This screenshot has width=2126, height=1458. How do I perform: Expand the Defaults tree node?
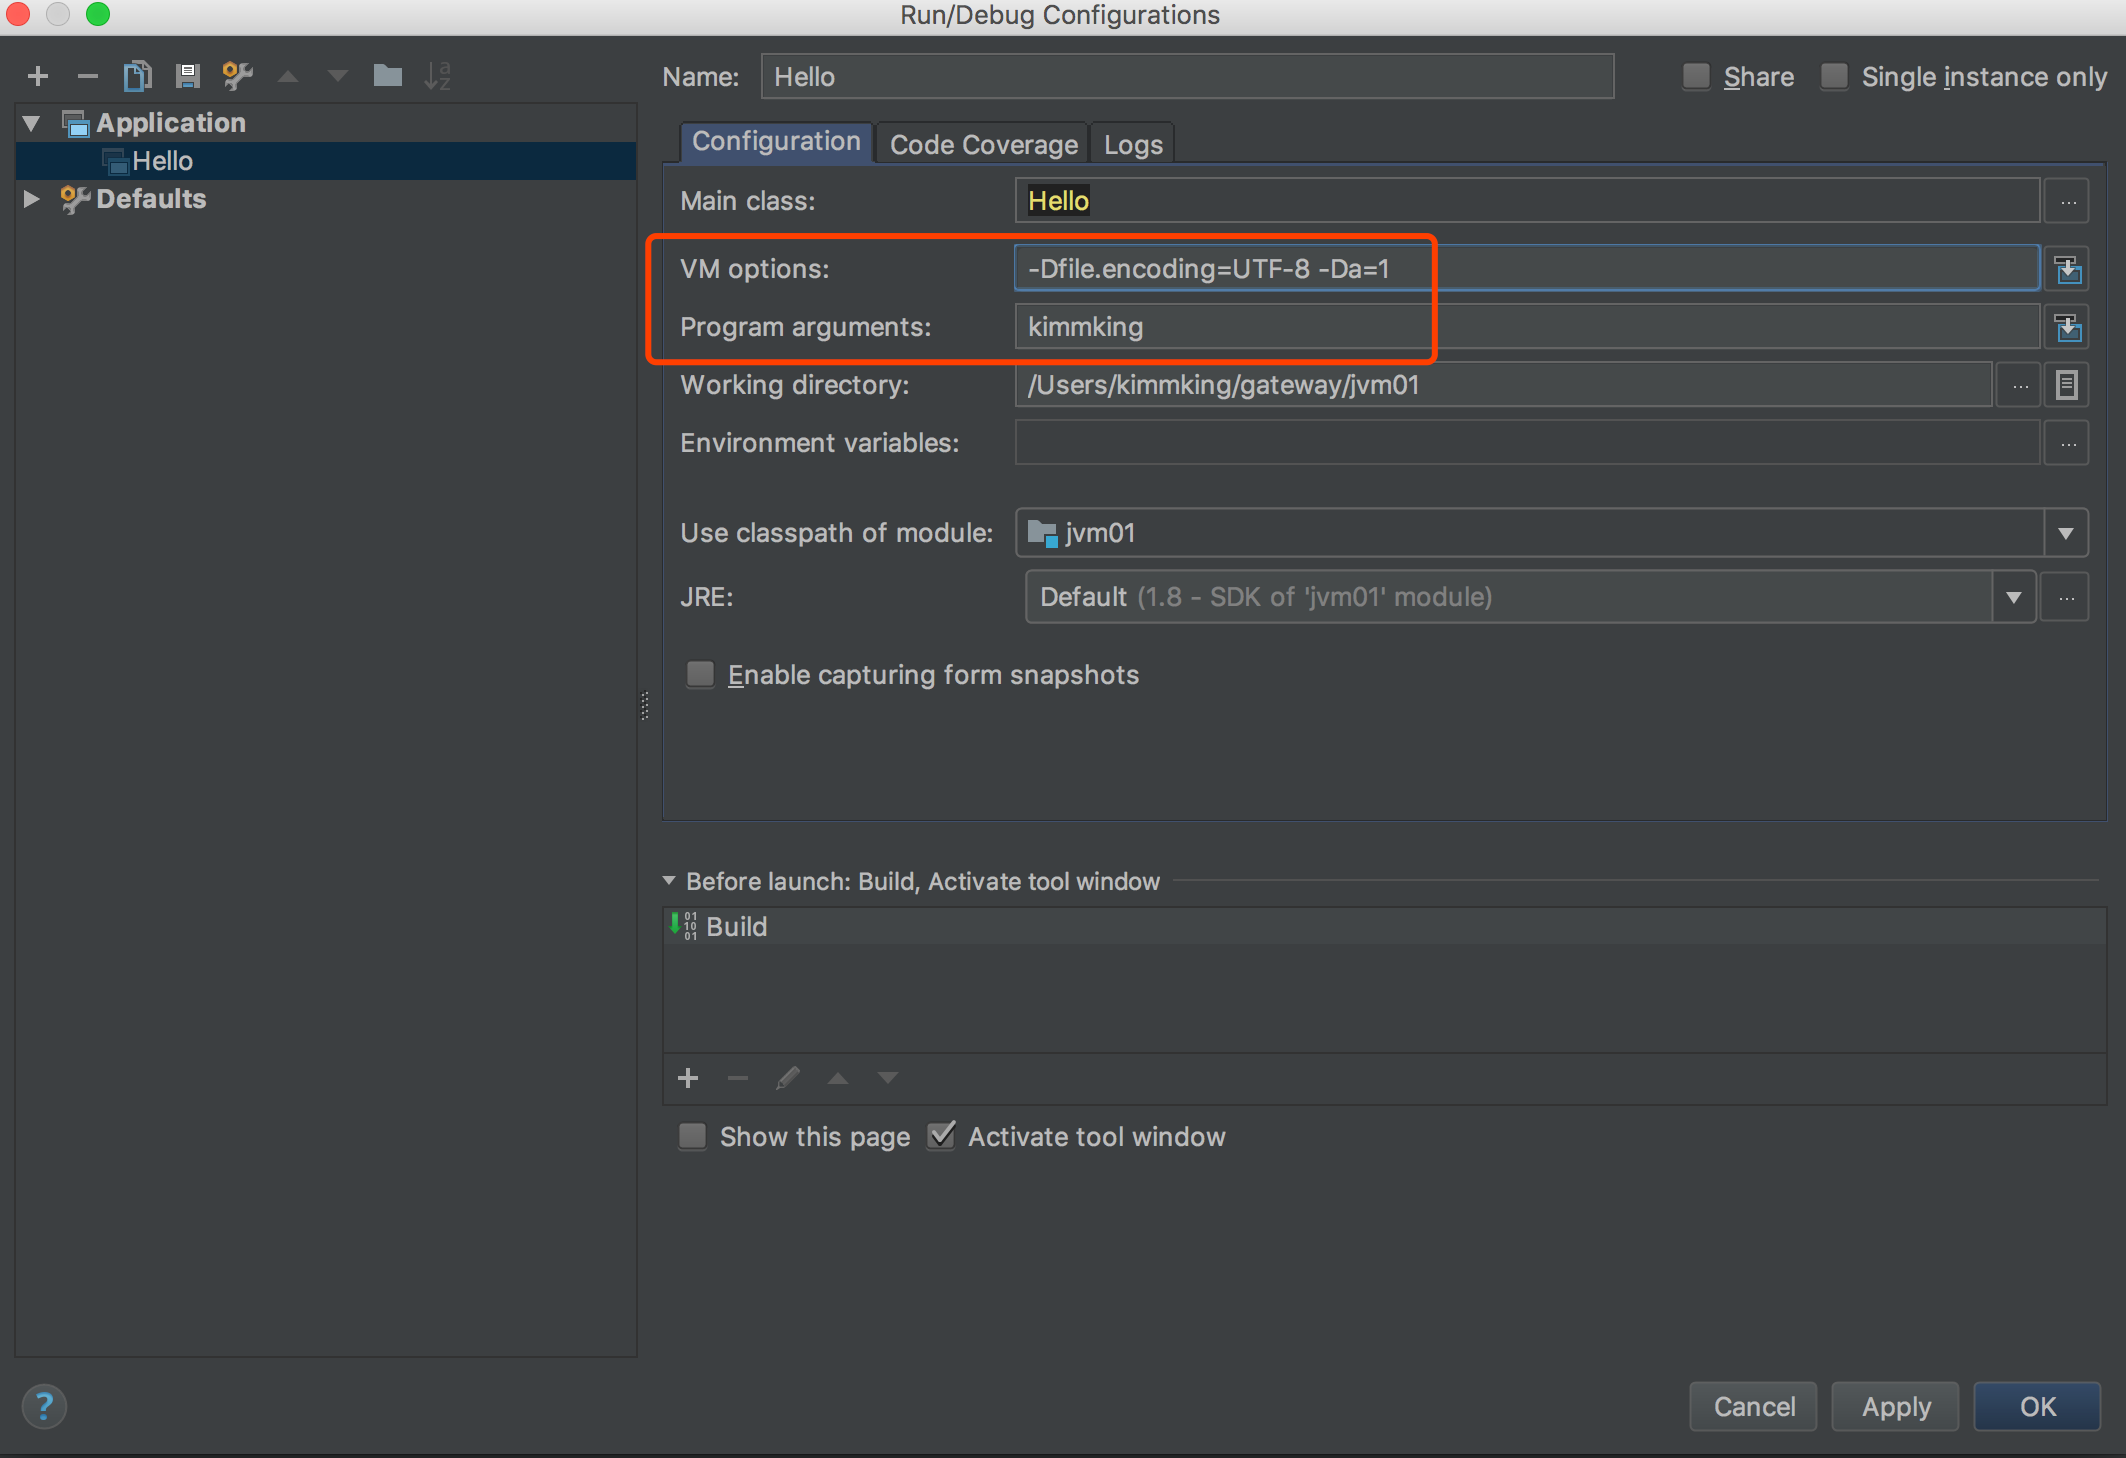coord(31,199)
